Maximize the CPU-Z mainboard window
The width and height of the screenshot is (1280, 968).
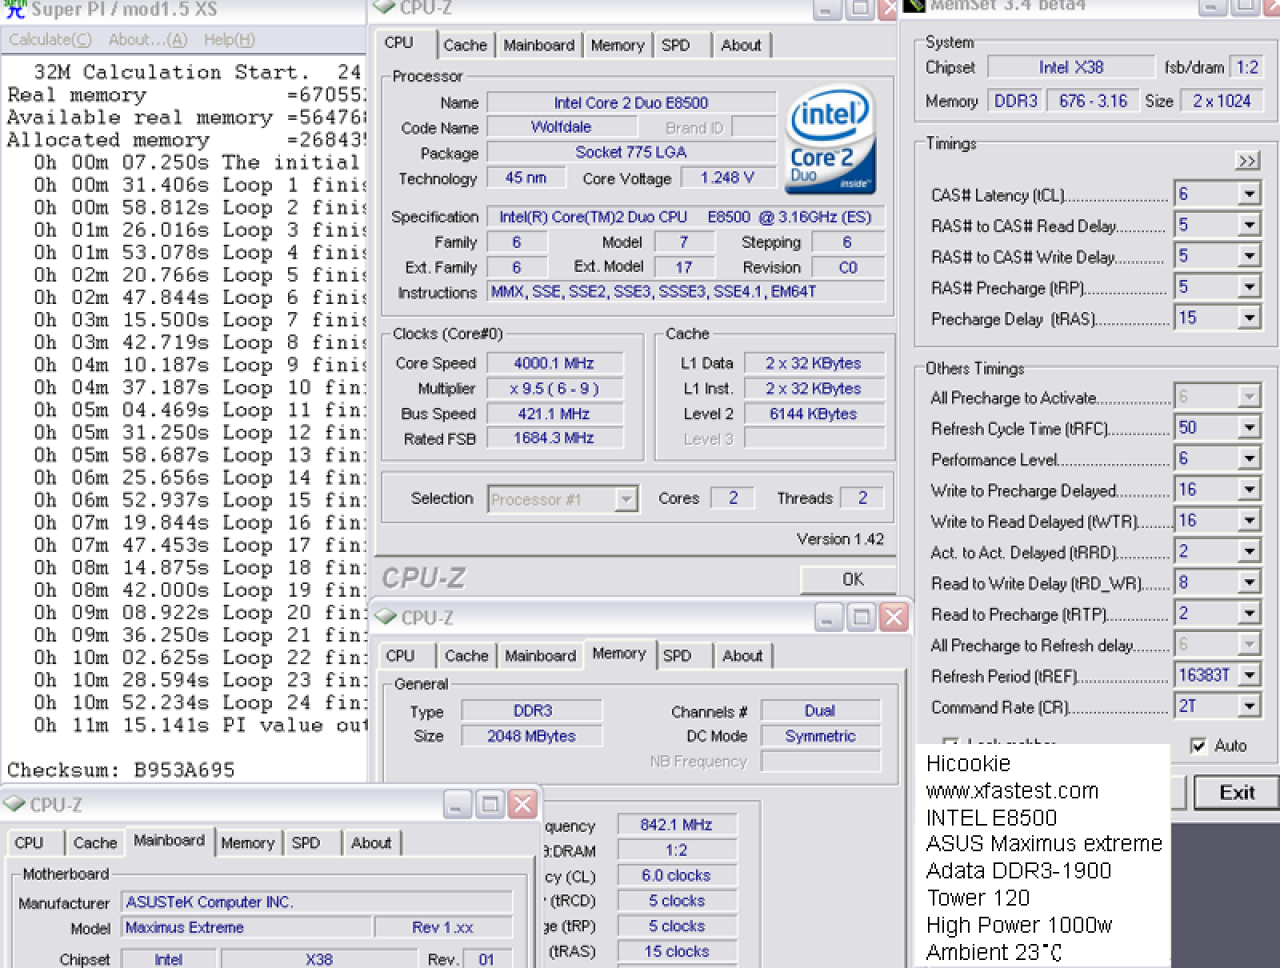pos(490,804)
